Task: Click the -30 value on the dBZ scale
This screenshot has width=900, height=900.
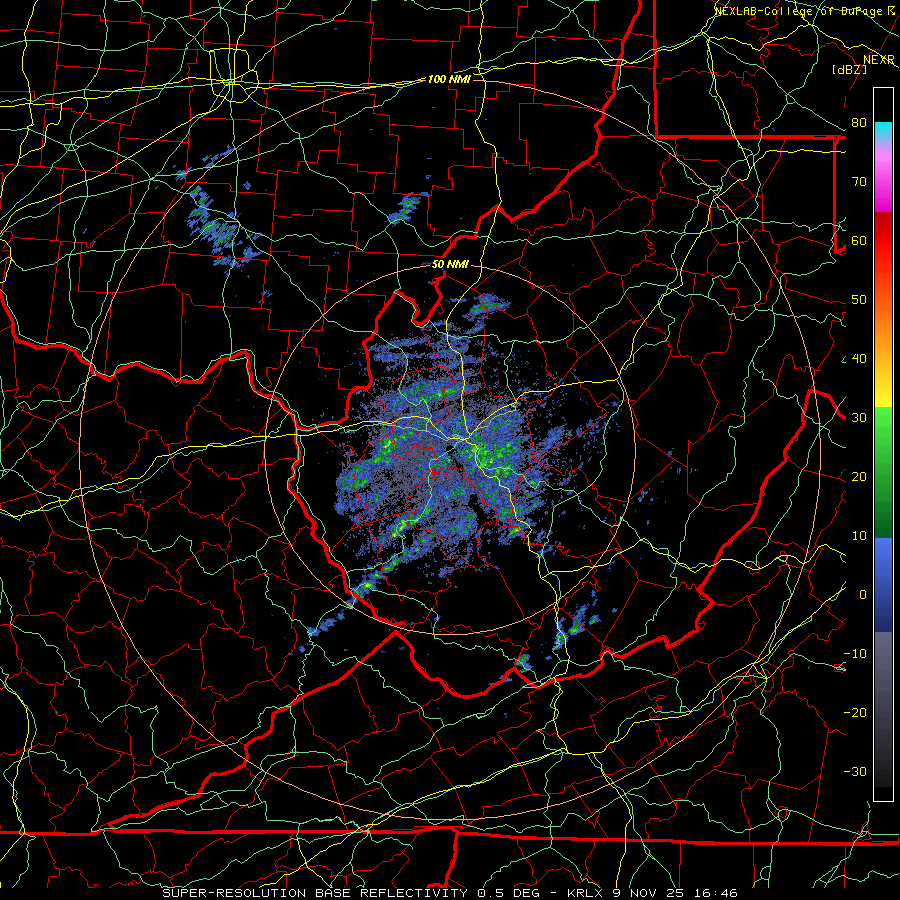Action: 855,772
